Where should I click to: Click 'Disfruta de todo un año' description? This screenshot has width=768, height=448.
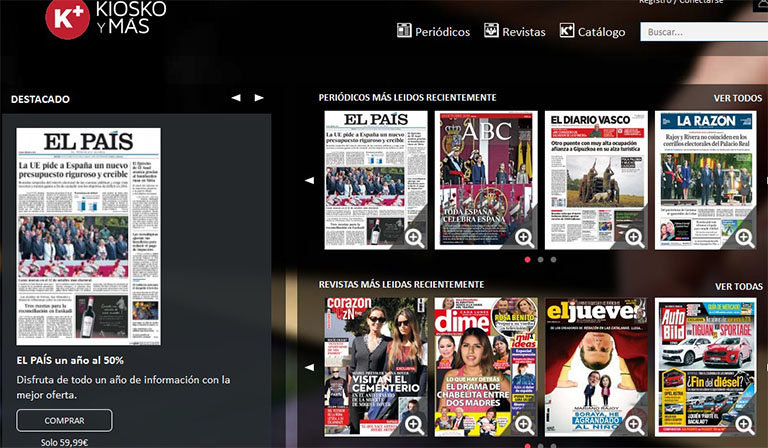click(x=123, y=387)
